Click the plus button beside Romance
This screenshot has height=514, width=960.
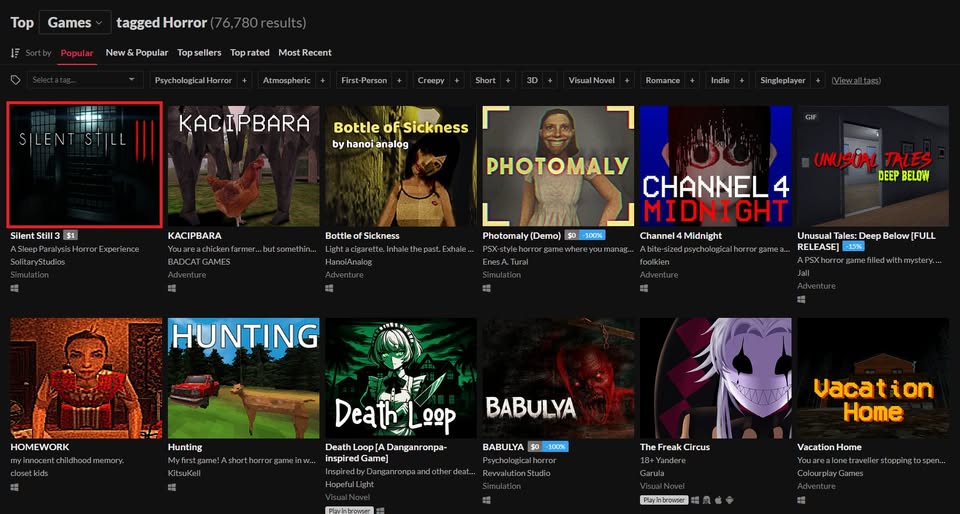[x=692, y=80]
